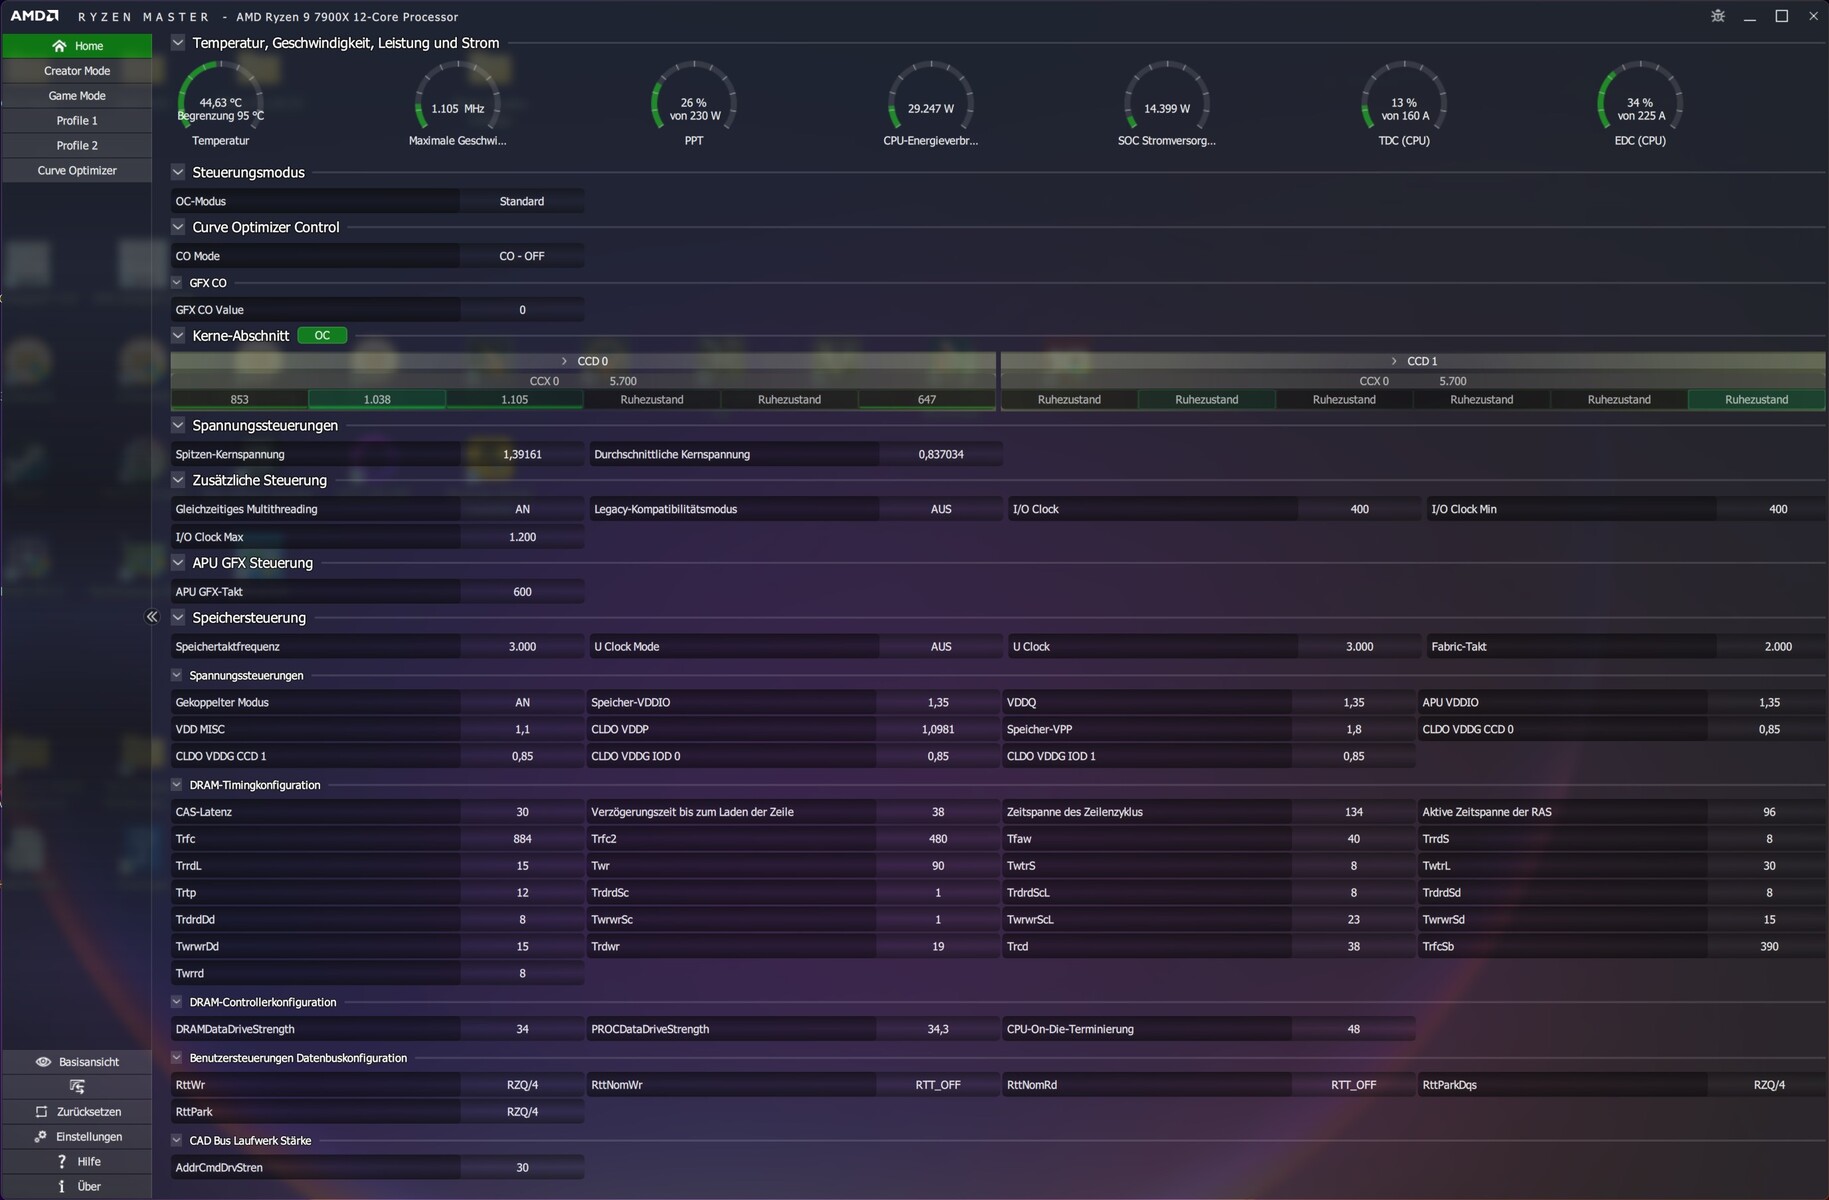This screenshot has width=1829, height=1200.
Task: Click the Zurücksetzen reset icon
Action: pyautogui.click(x=41, y=1112)
